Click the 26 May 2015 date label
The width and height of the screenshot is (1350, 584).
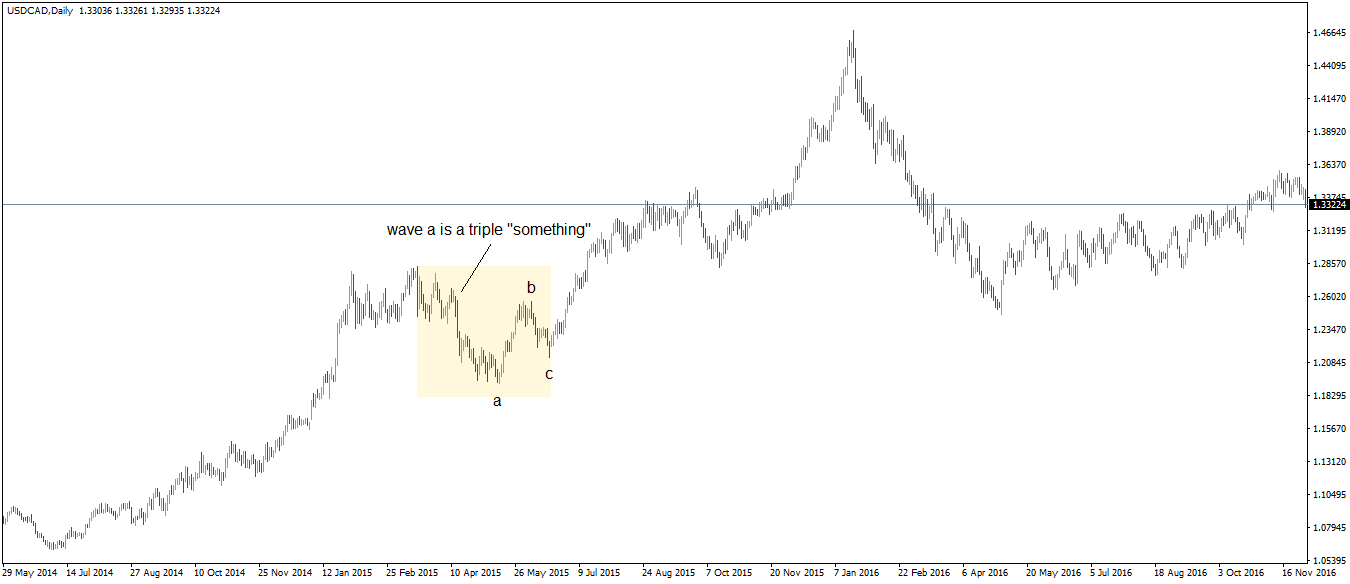541,574
